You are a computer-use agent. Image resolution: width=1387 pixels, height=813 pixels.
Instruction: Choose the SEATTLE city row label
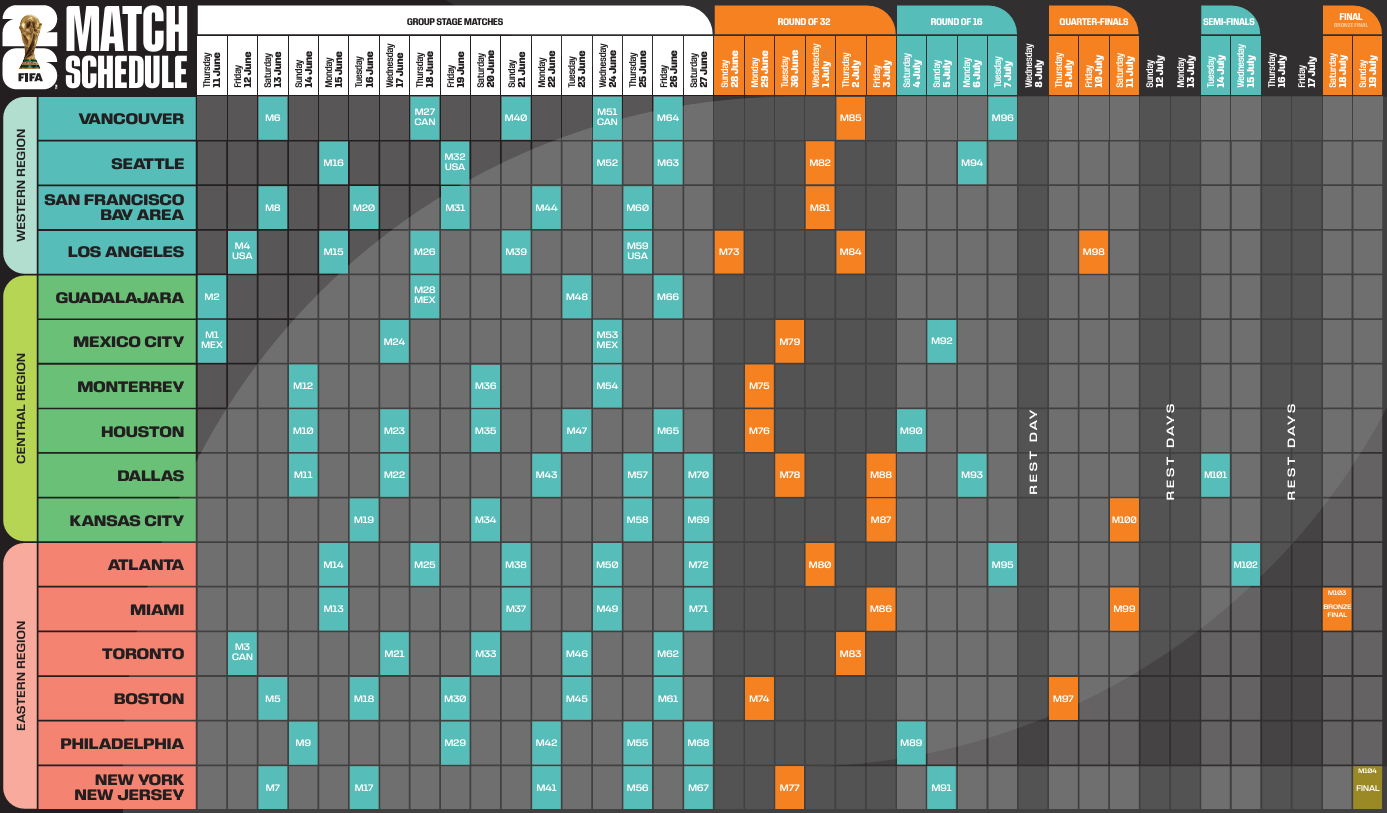[x=117, y=163]
